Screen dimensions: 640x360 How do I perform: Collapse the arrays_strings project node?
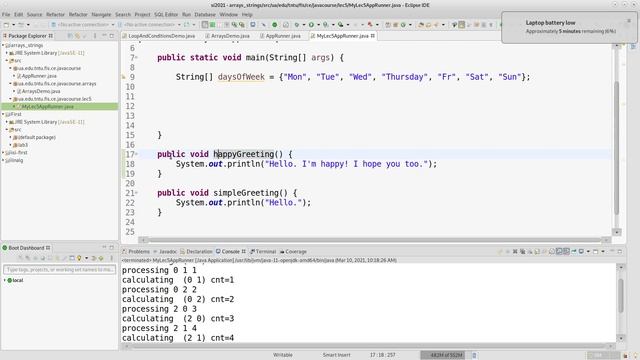3,45
